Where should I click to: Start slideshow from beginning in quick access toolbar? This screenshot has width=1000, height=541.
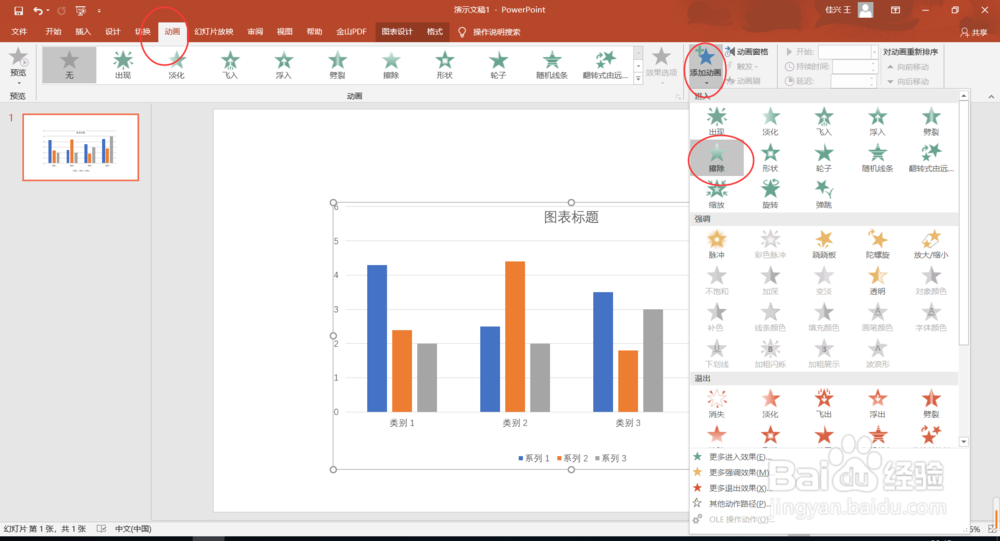80,11
